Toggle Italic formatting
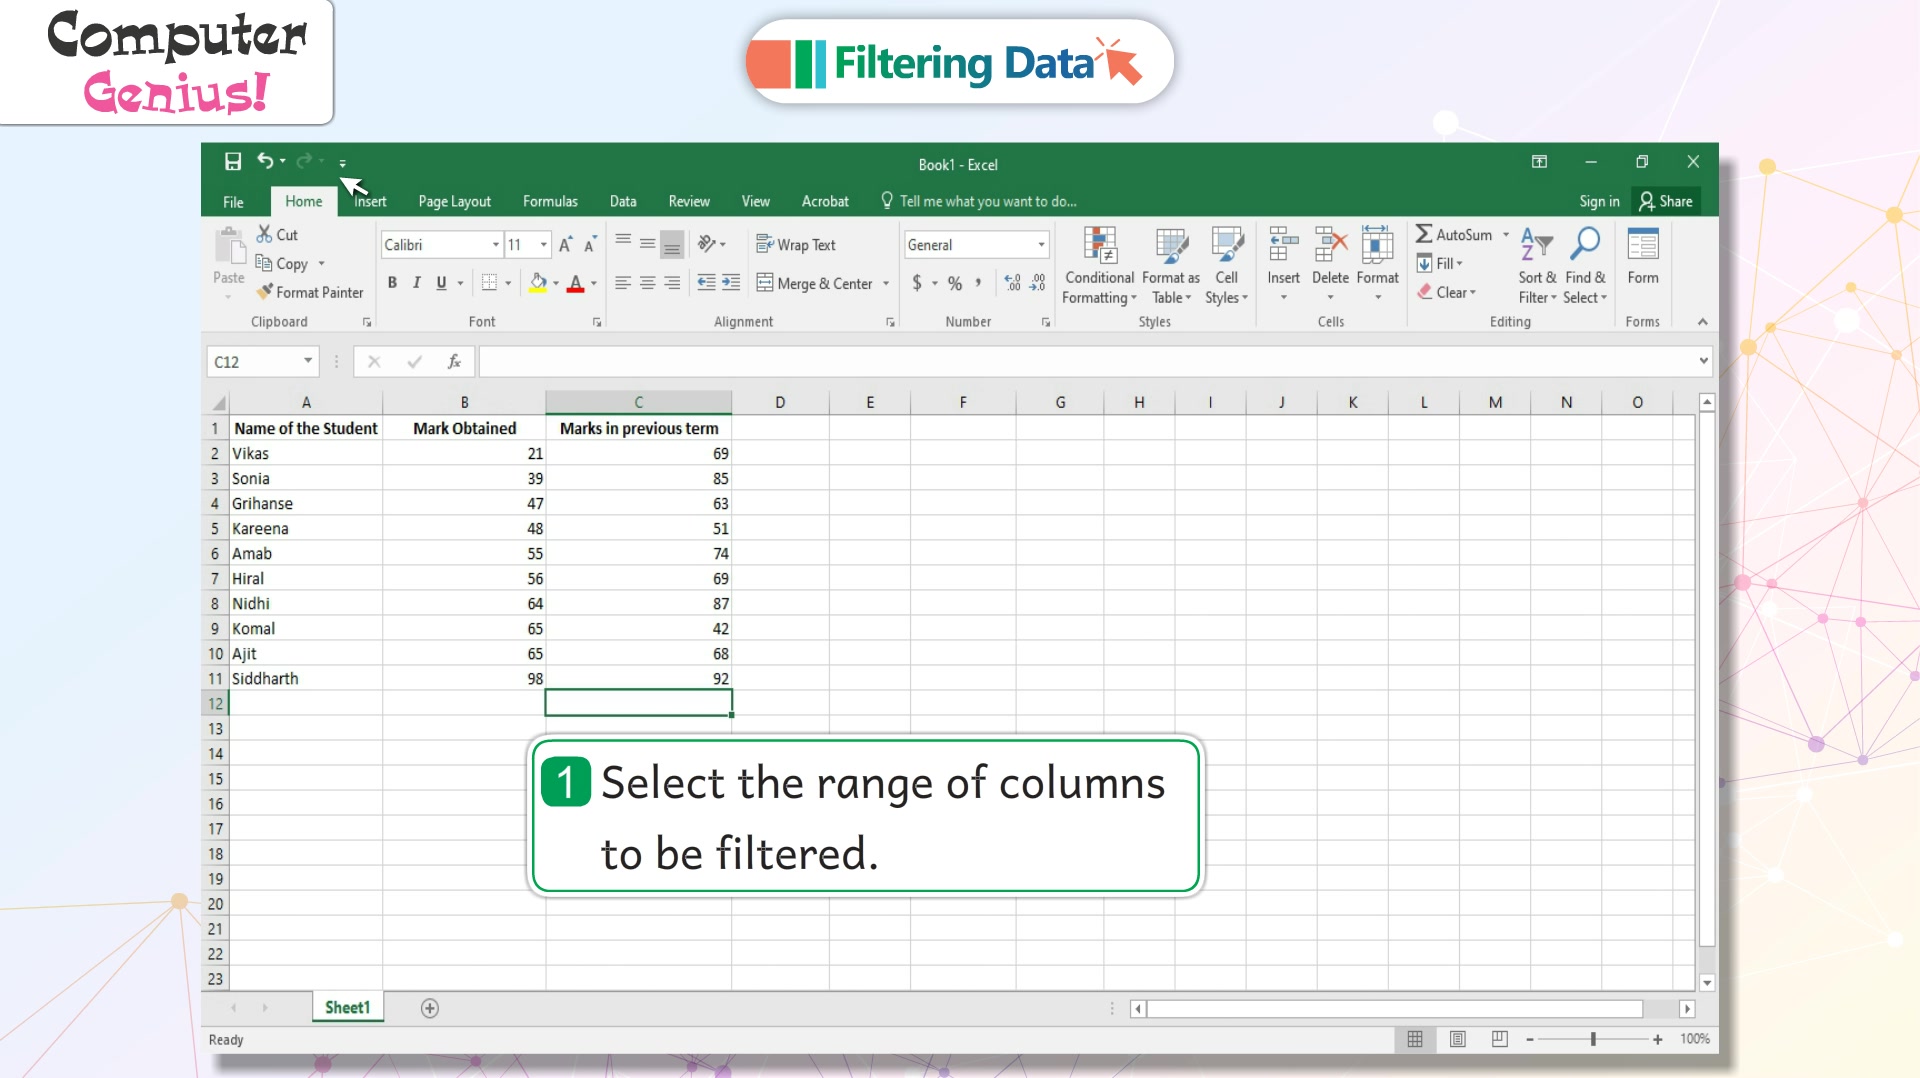The width and height of the screenshot is (1920, 1078). pos(417,283)
